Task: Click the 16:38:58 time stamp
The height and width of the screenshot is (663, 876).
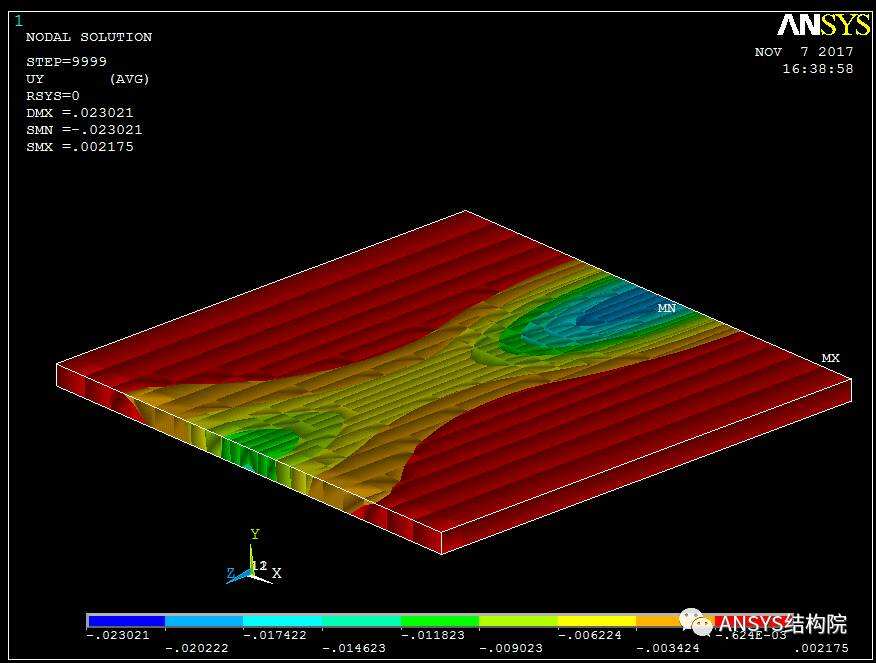Action: point(818,69)
